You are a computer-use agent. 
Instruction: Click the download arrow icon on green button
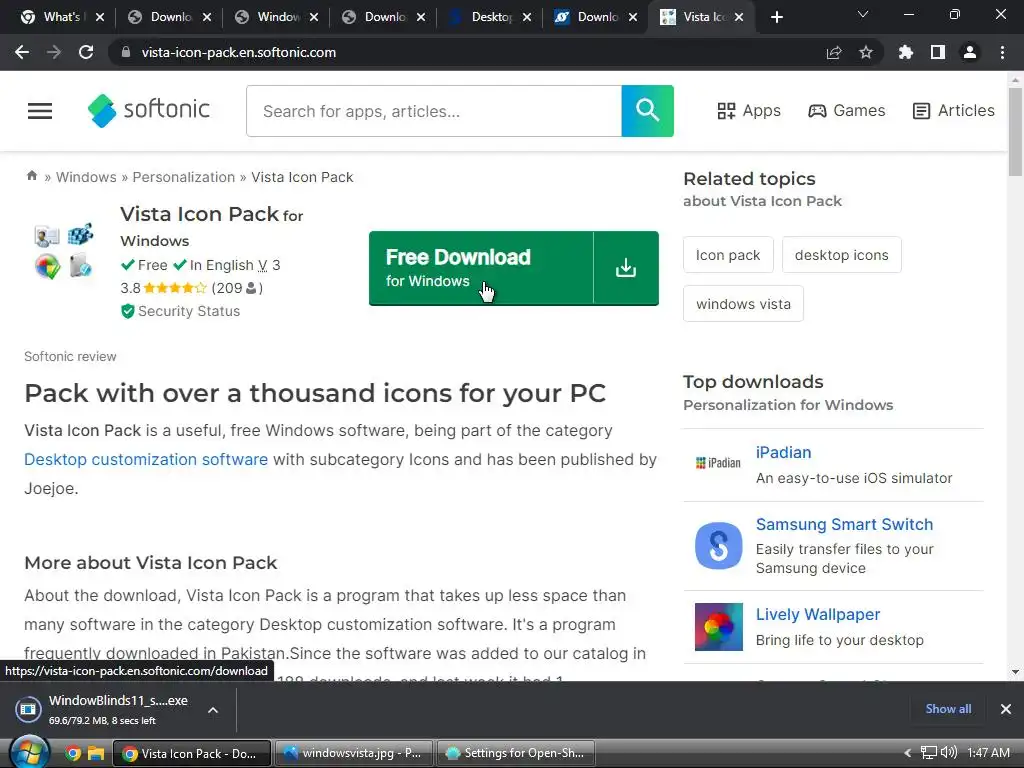[x=626, y=268]
